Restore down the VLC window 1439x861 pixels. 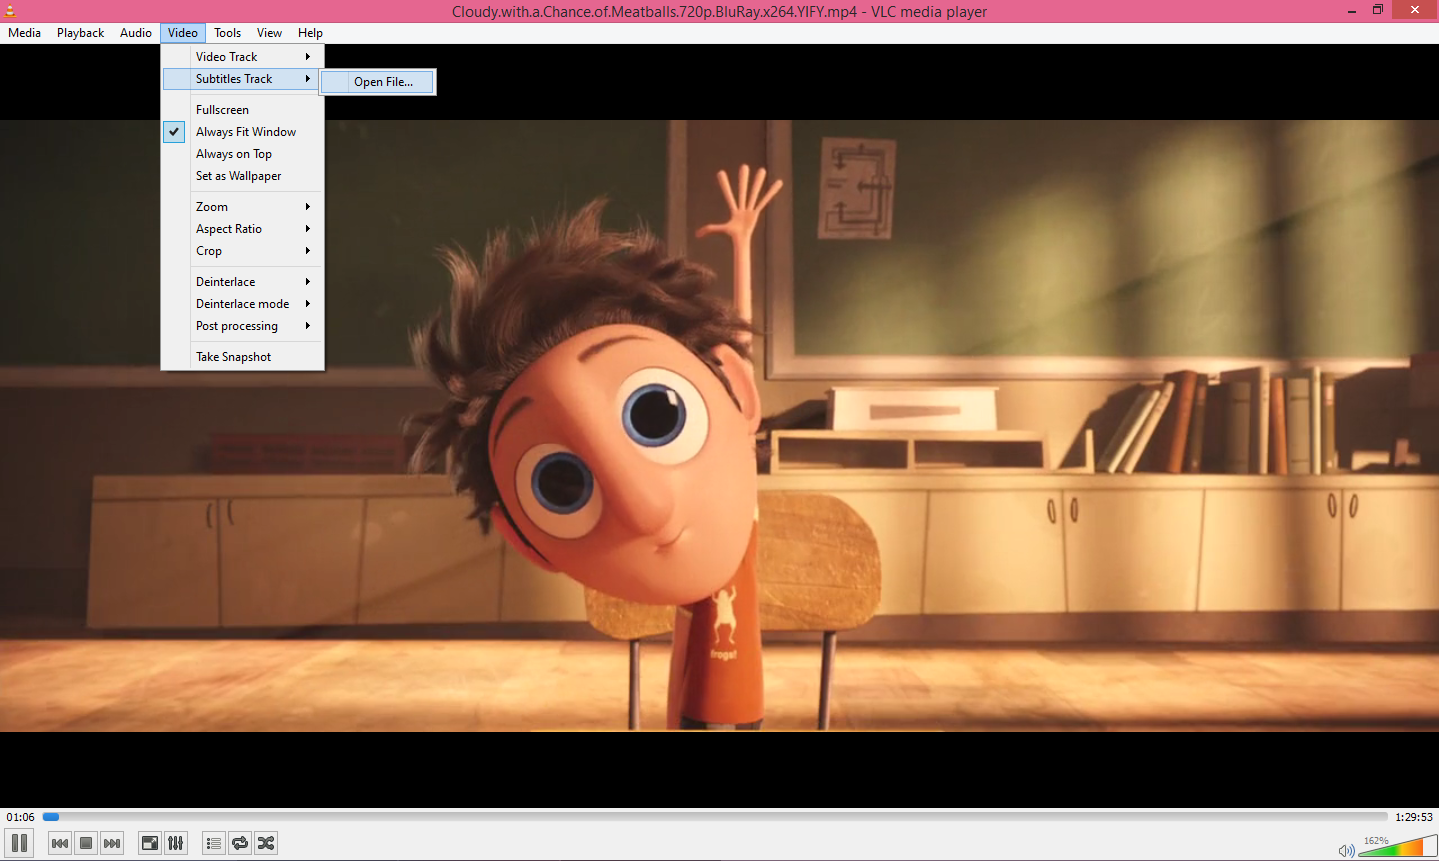click(1378, 10)
